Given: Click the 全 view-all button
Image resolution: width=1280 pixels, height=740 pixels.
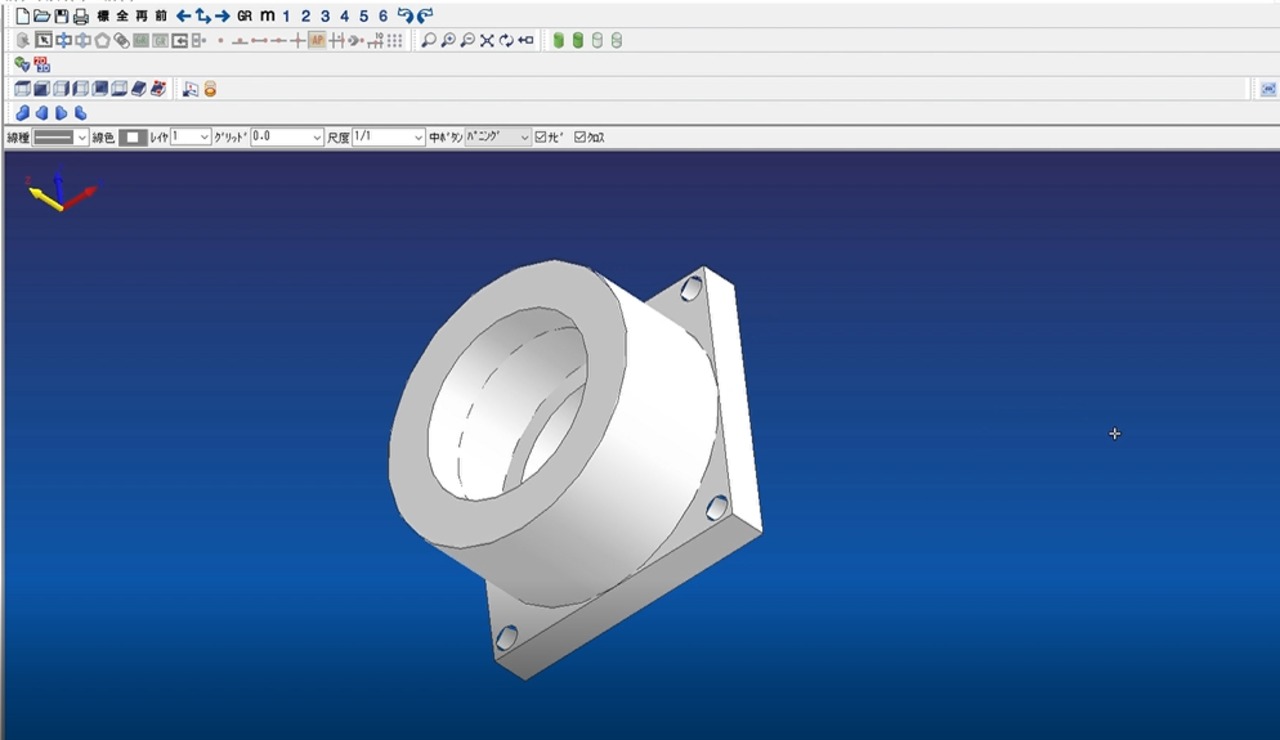Looking at the screenshot, I should [x=122, y=16].
